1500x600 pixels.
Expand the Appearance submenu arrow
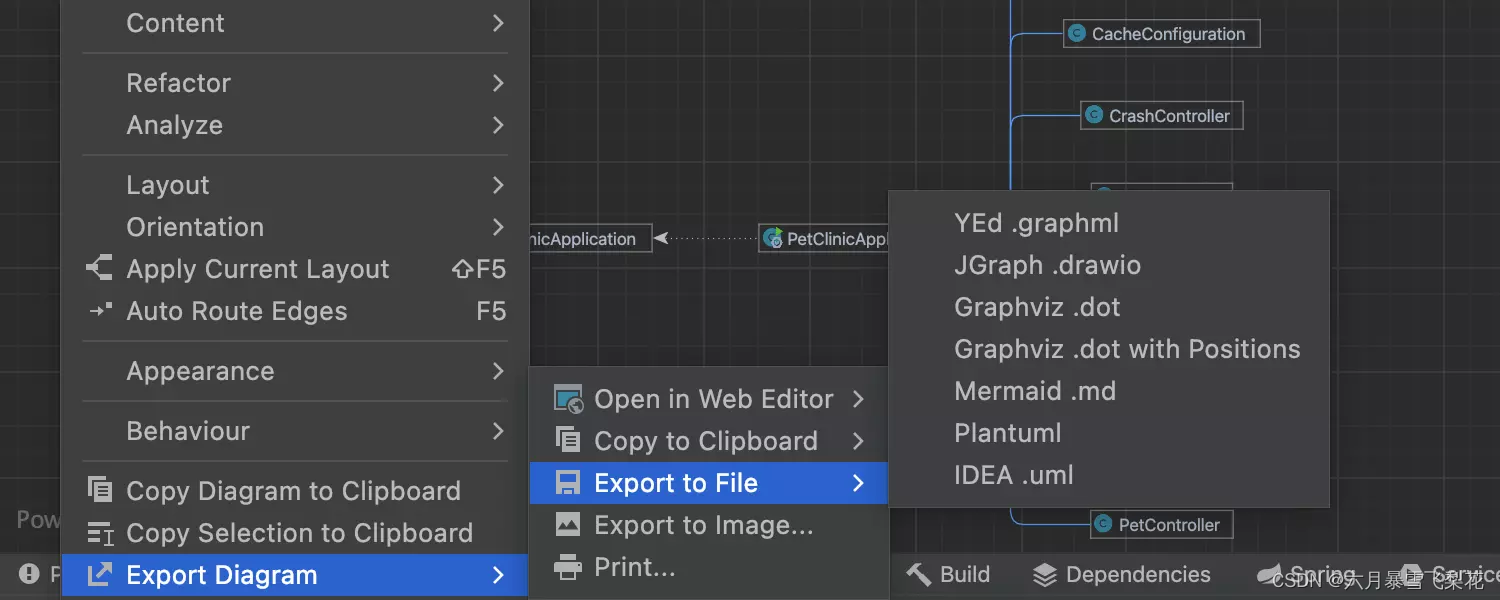tap(498, 371)
